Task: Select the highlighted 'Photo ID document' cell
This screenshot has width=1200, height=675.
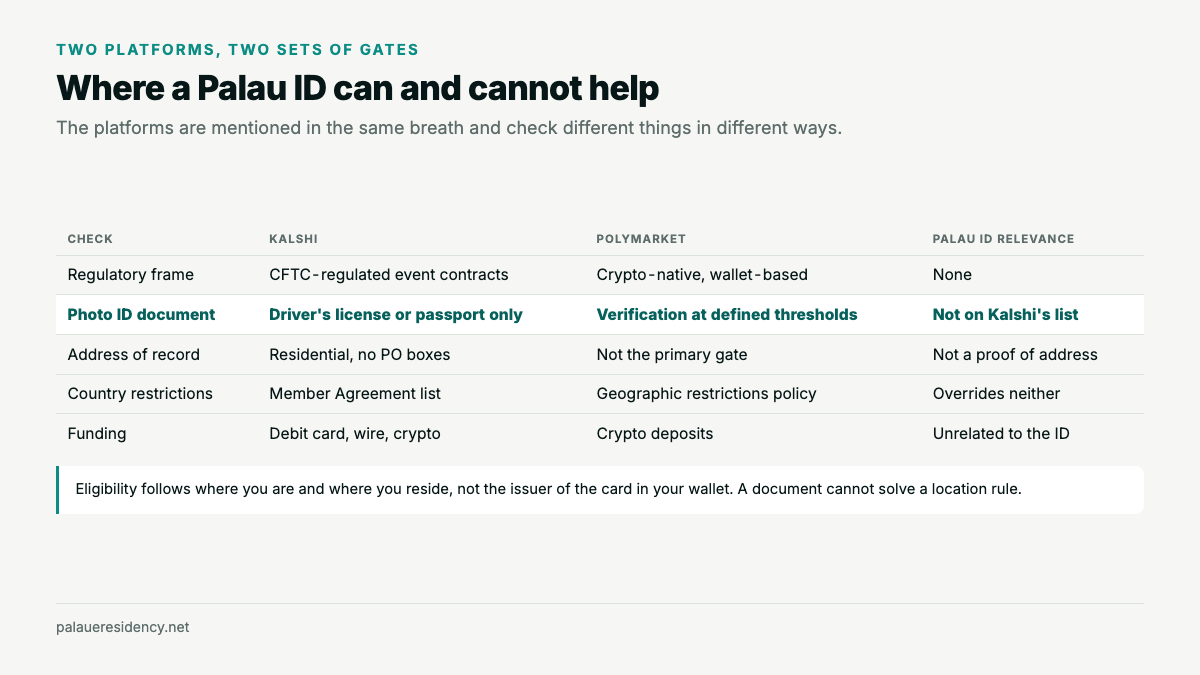Action: pos(141,314)
